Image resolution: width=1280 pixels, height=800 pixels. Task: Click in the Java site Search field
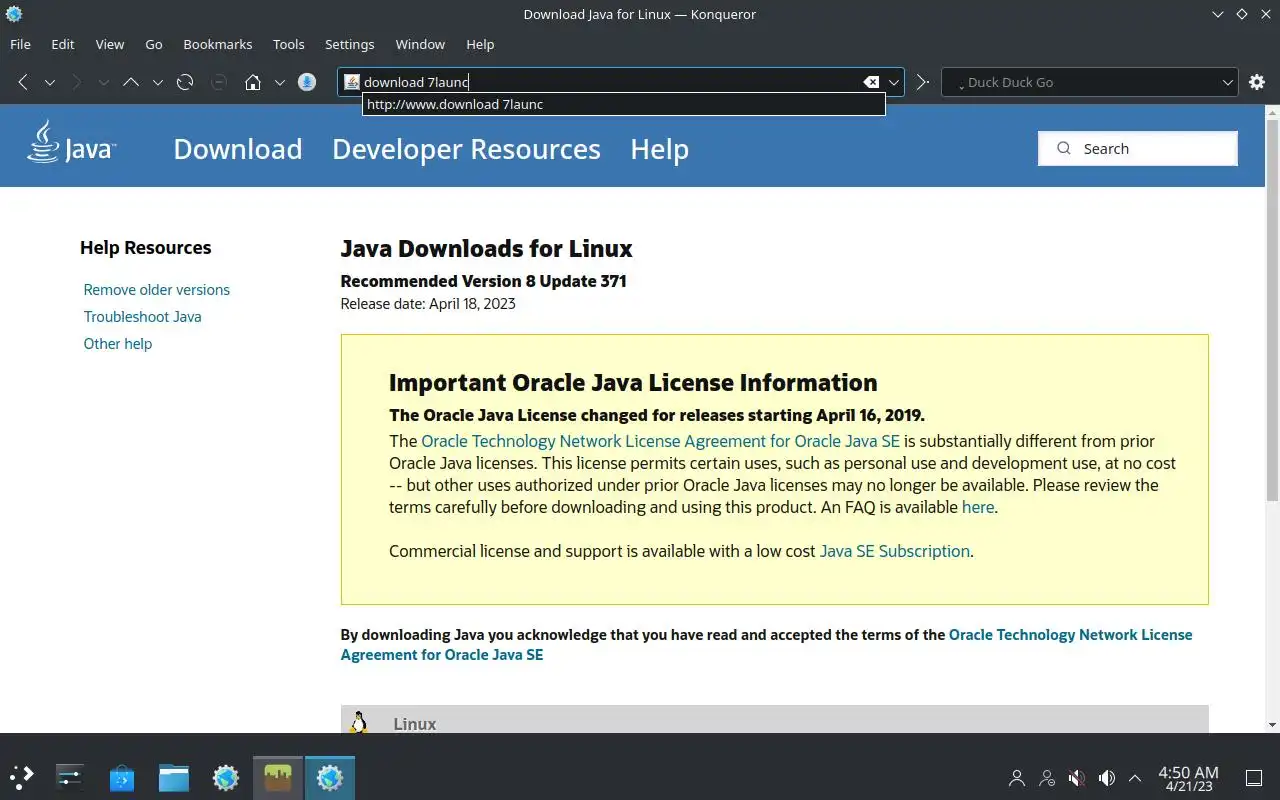1138,149
